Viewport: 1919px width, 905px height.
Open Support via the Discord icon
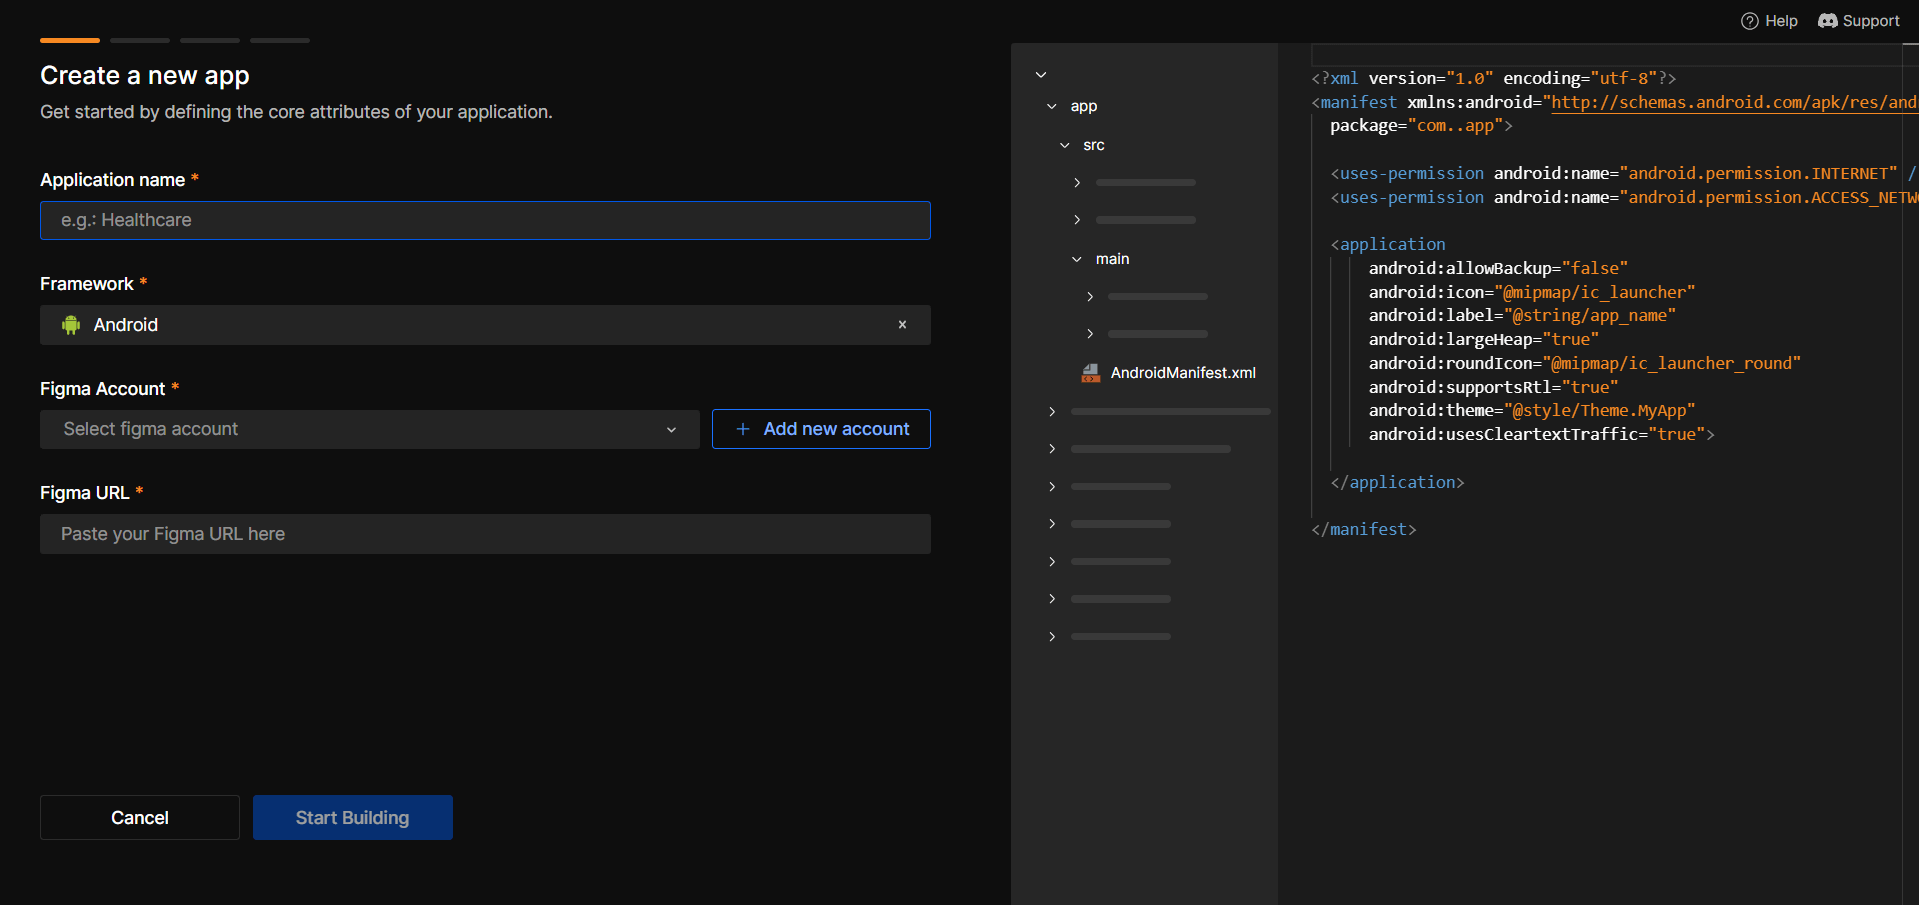tap(1827, 21)
